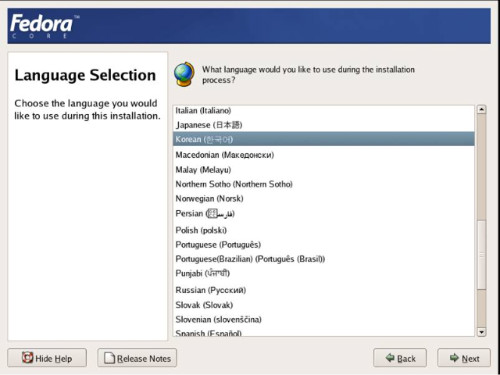Viewport: 500px width, 375px height.
Task: Select Norwegian (Norsk)
Action: click(323, 199)
